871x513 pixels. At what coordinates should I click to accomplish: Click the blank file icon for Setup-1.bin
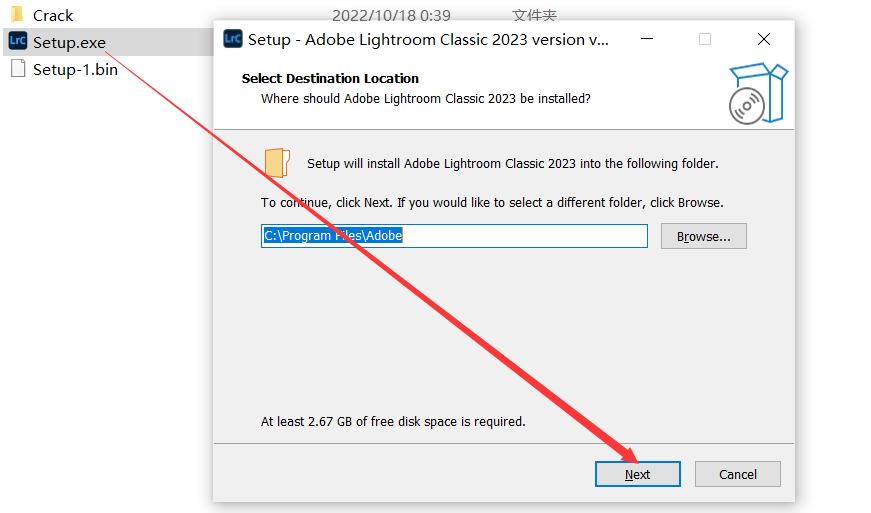tap(18, 68)
